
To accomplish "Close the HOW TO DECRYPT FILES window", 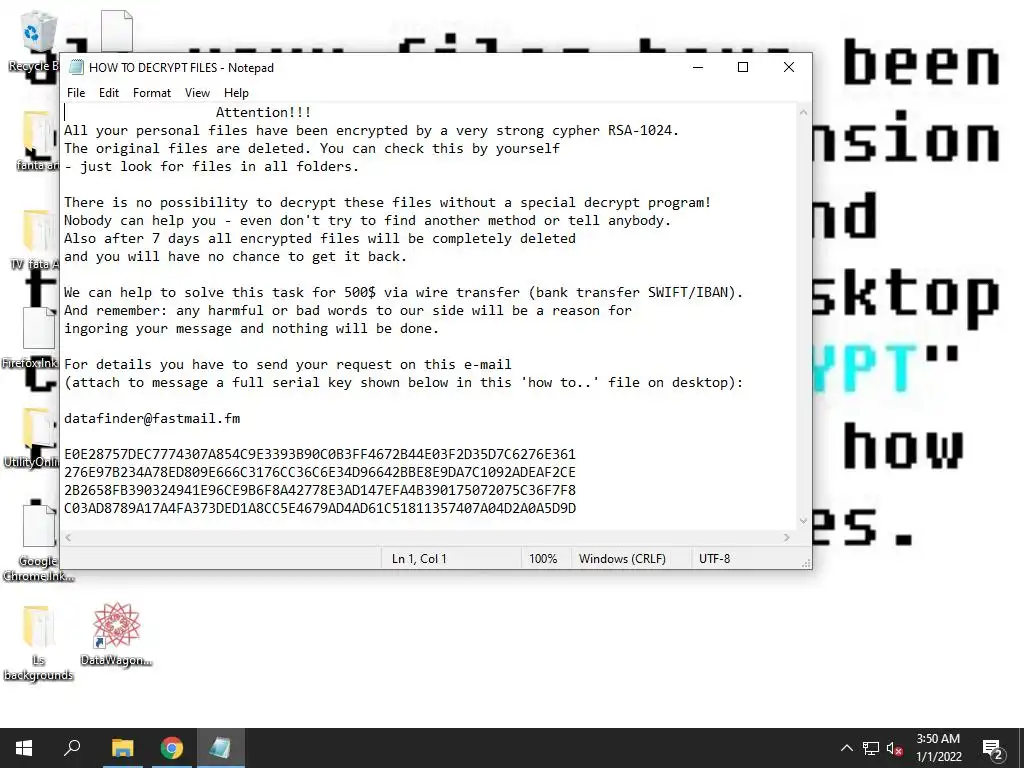I will click(x=788, y=67).
